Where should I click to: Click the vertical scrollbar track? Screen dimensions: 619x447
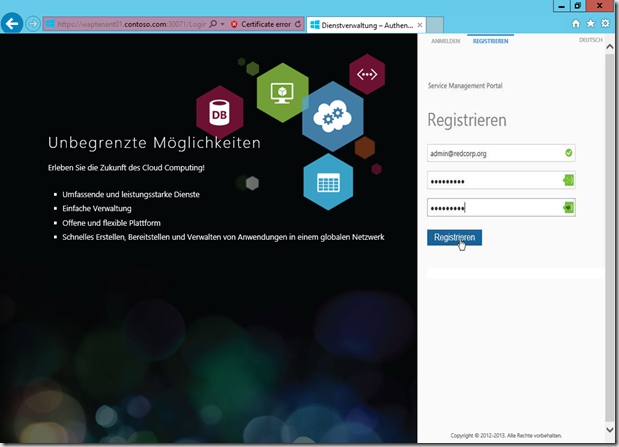point(609,237)
